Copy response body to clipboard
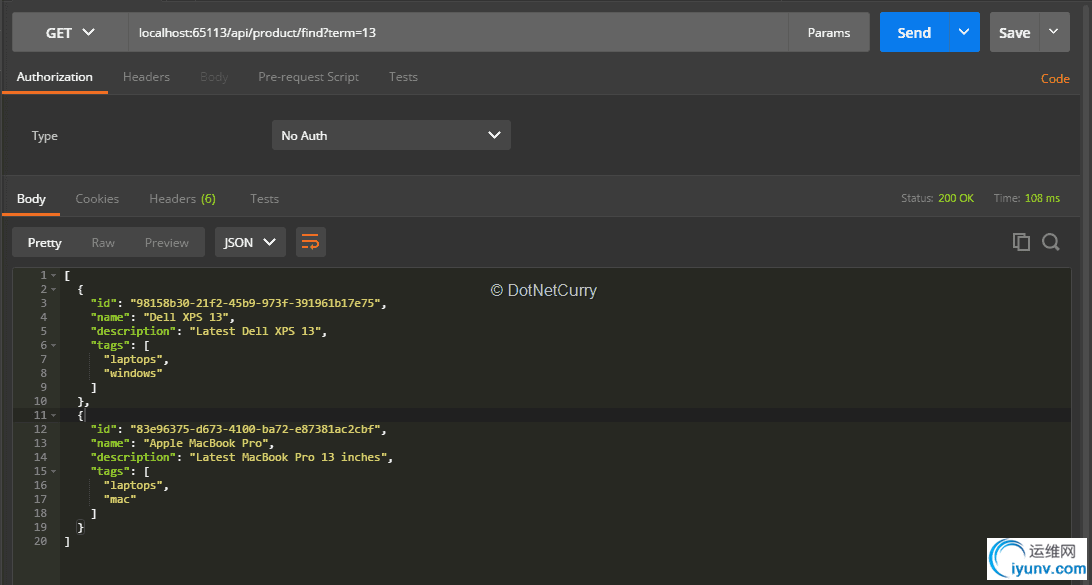Viewport: 1092px width, 585px height. tap(1021, 242)
